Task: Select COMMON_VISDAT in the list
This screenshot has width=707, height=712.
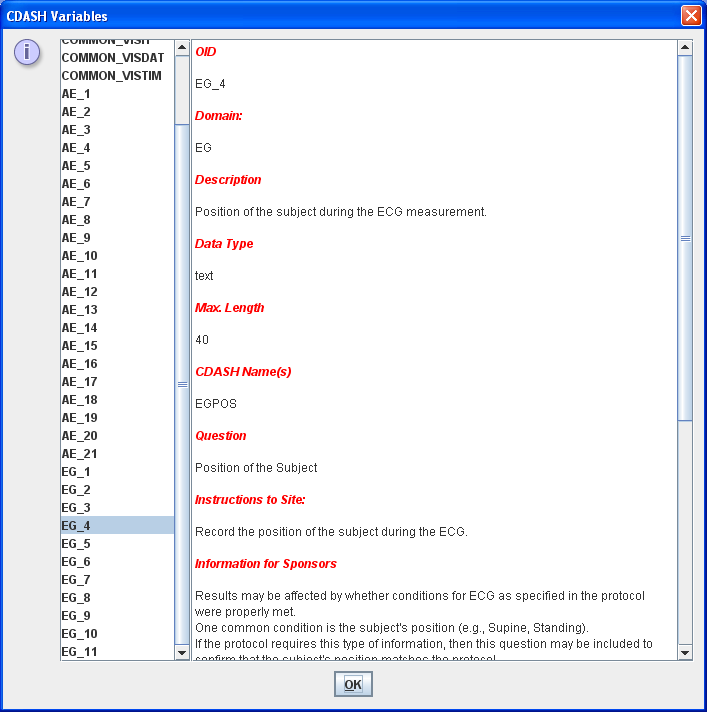Action: click(x=111, y=58)
